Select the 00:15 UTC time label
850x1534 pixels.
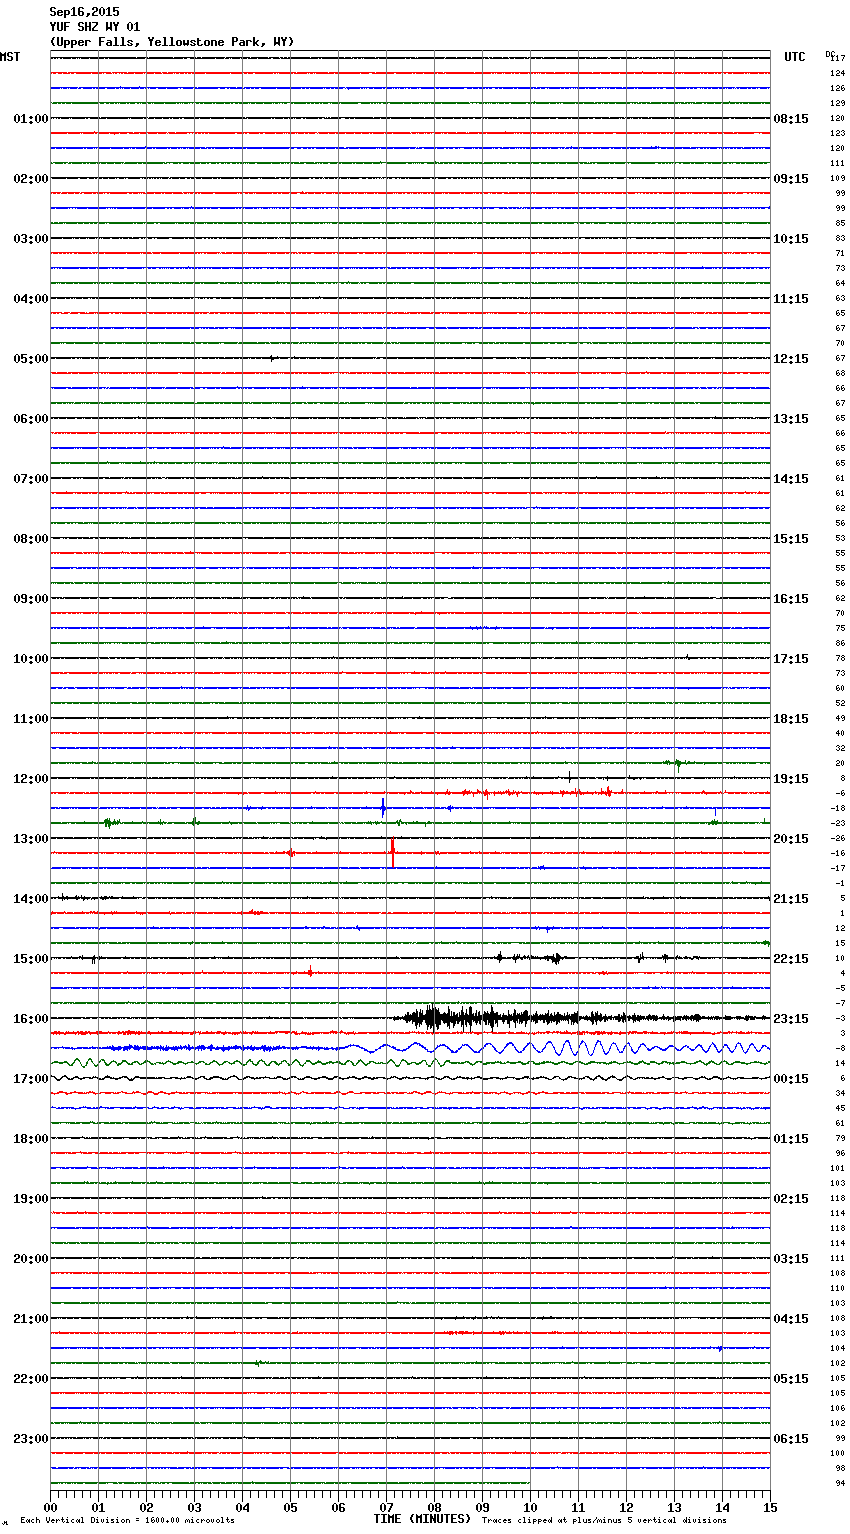[x=791, y=1079]
